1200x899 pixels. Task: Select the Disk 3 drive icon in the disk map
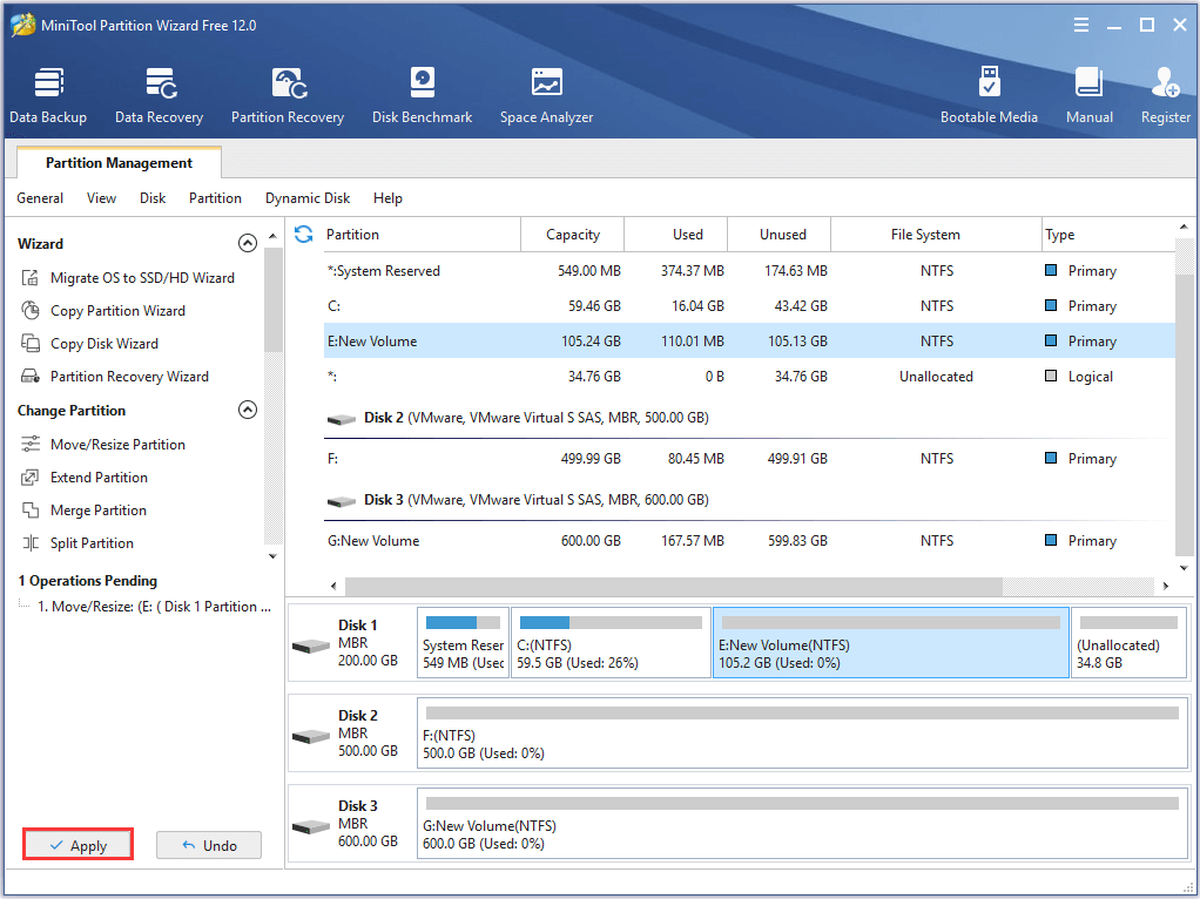(311, 827)
